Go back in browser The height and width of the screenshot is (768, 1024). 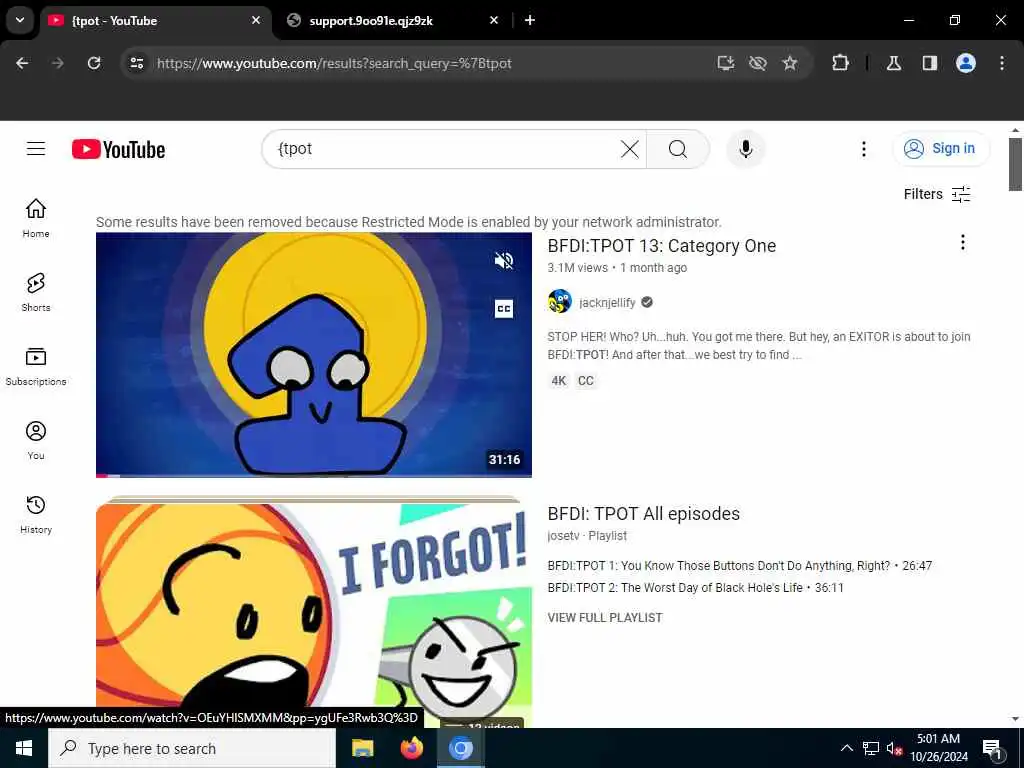pos(22,63)
